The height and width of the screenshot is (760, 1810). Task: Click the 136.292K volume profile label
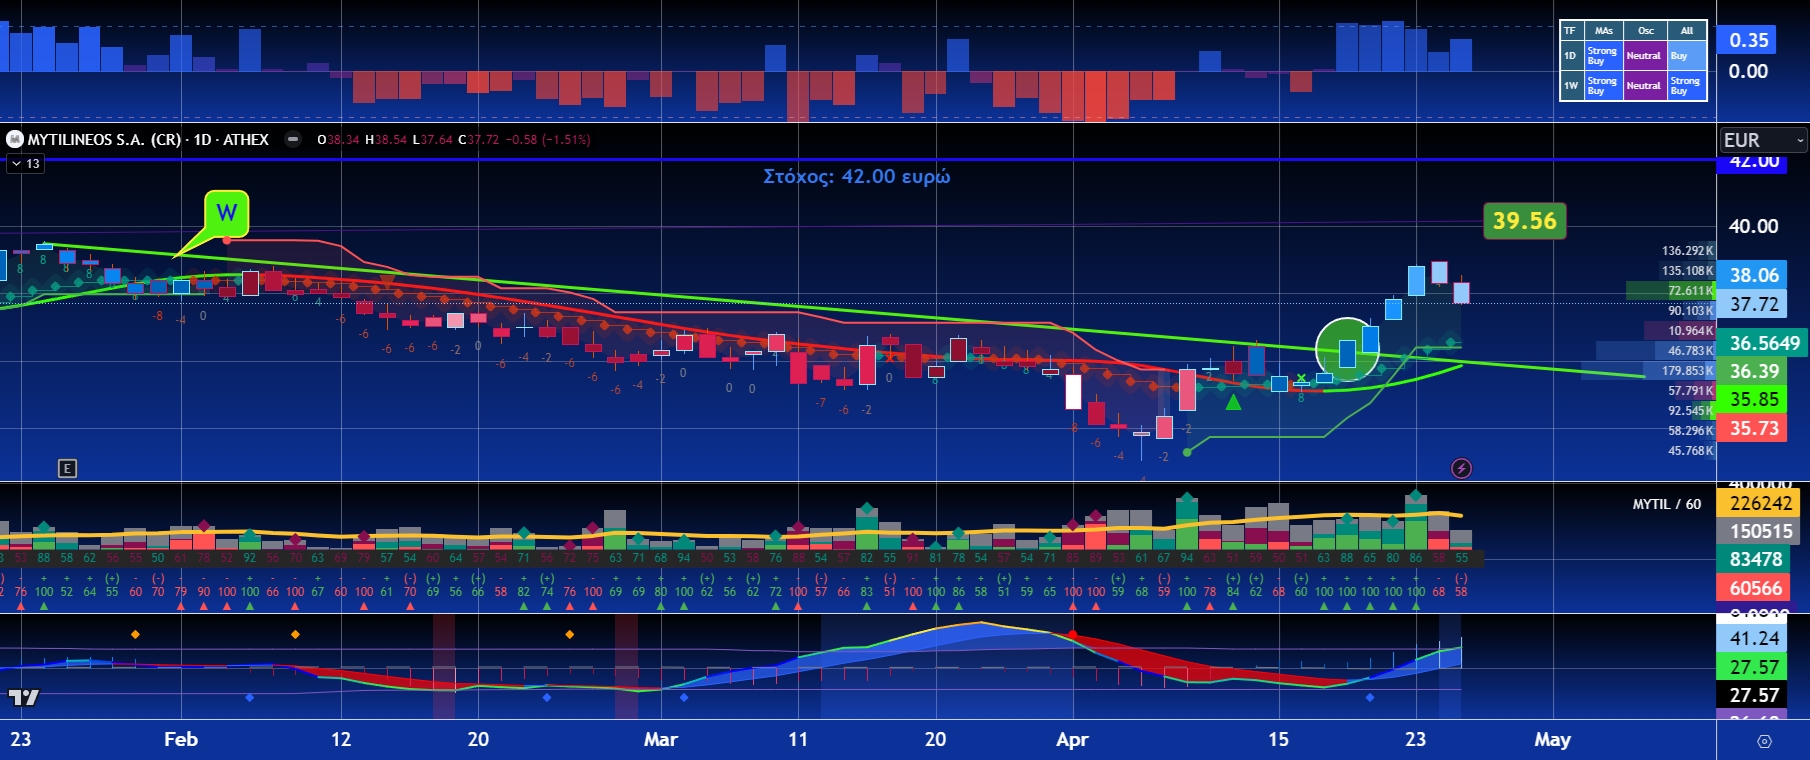click(1687, 251)
